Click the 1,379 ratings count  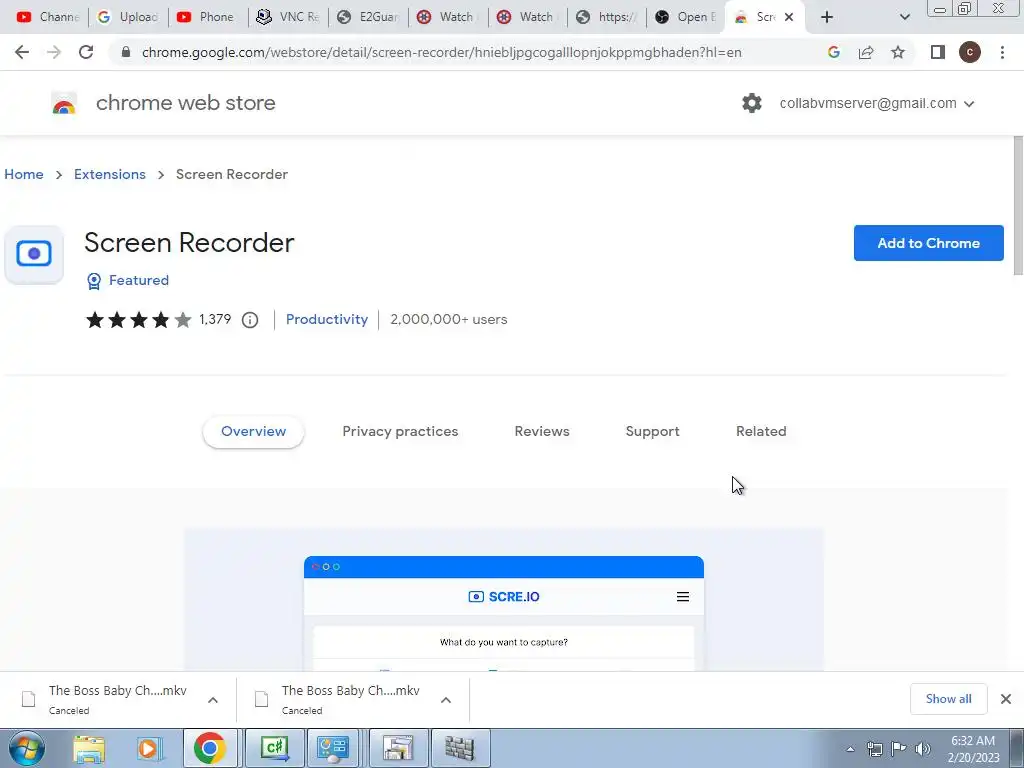pos(215,320)
